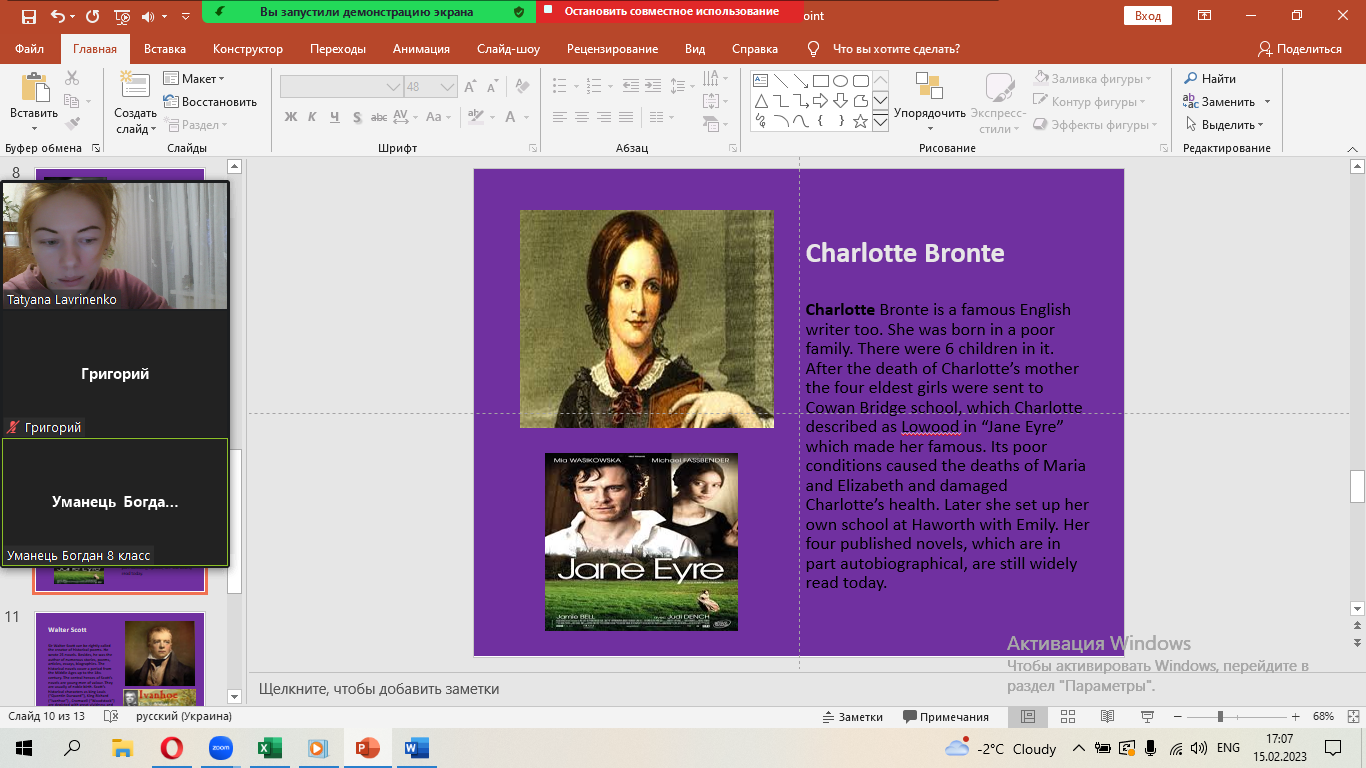Click Остановить совместное использование button
The width and height of the screenshot is (1366, 768).
[669, 12]
